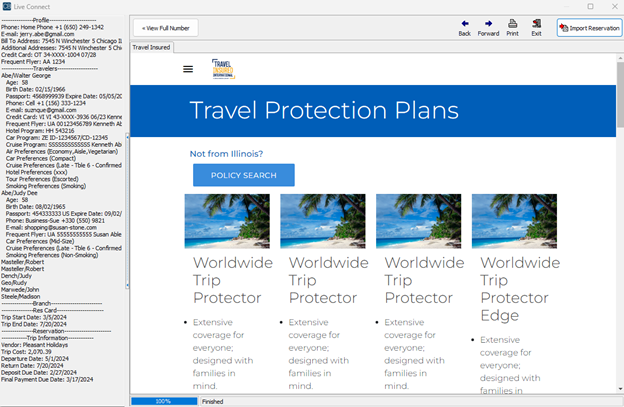Click Trip Start Date: 3/5/2024 line
624x407 pixels.
point(34,317)
